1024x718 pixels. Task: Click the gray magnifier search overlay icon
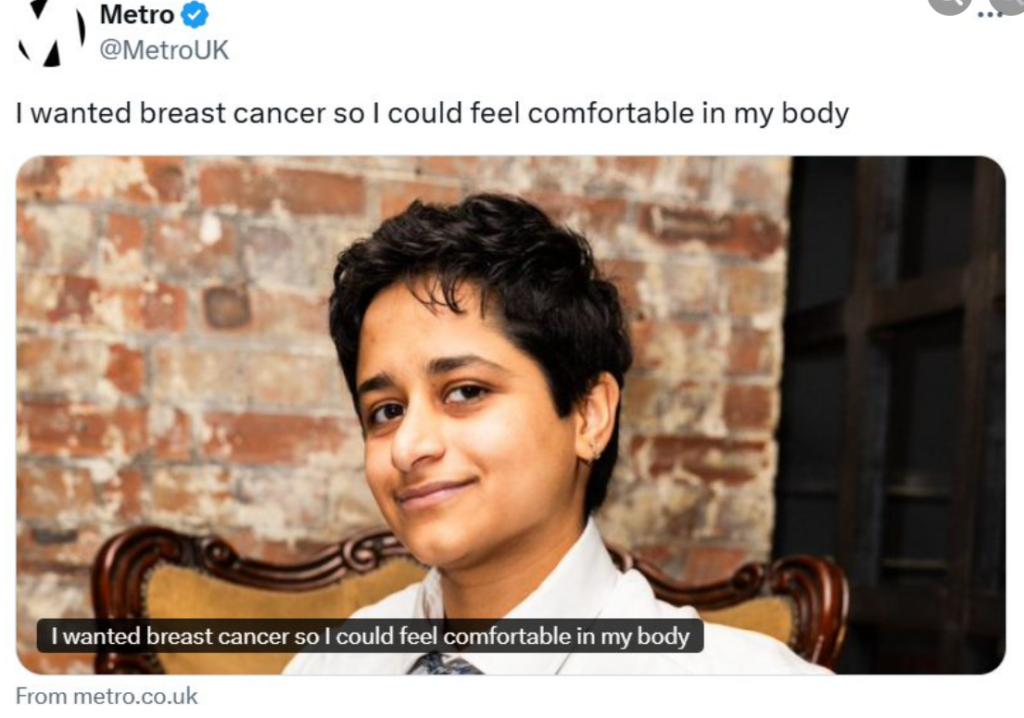(x=950, y=5)
